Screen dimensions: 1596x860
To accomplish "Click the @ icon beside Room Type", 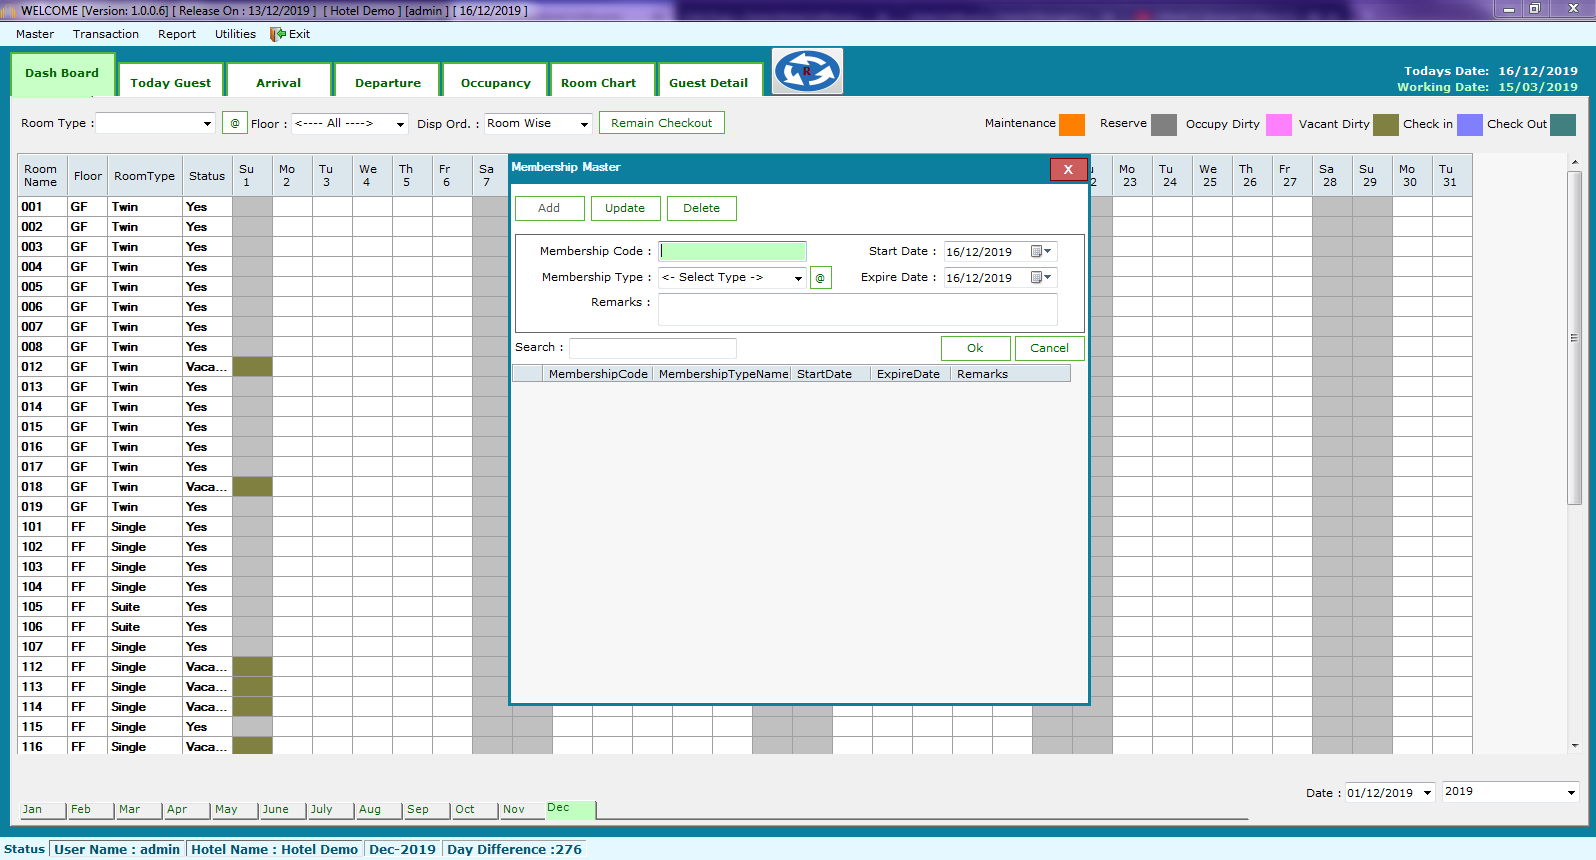I will [x=235, y=124].
